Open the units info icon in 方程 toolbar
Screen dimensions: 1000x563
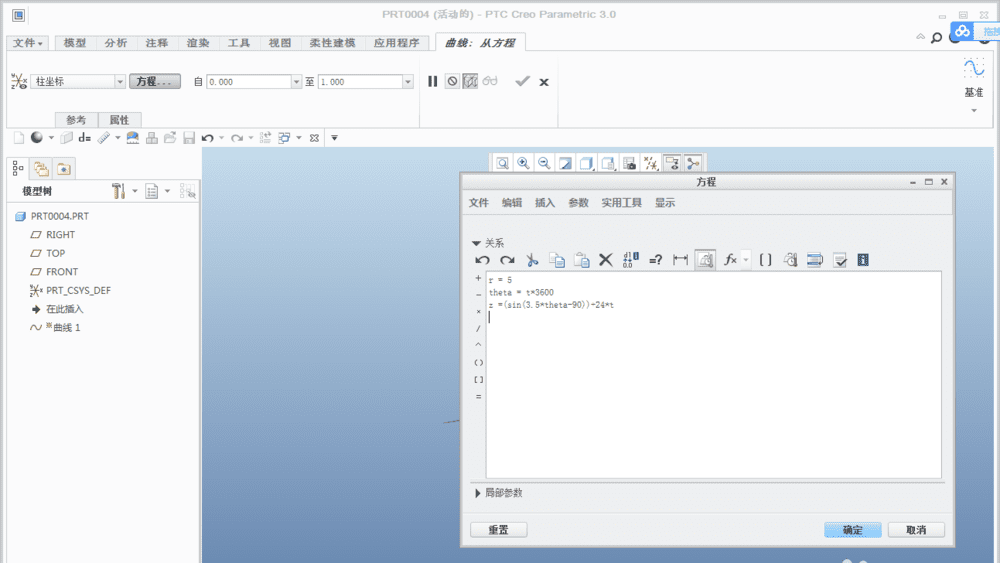click(x=863, y=260)
